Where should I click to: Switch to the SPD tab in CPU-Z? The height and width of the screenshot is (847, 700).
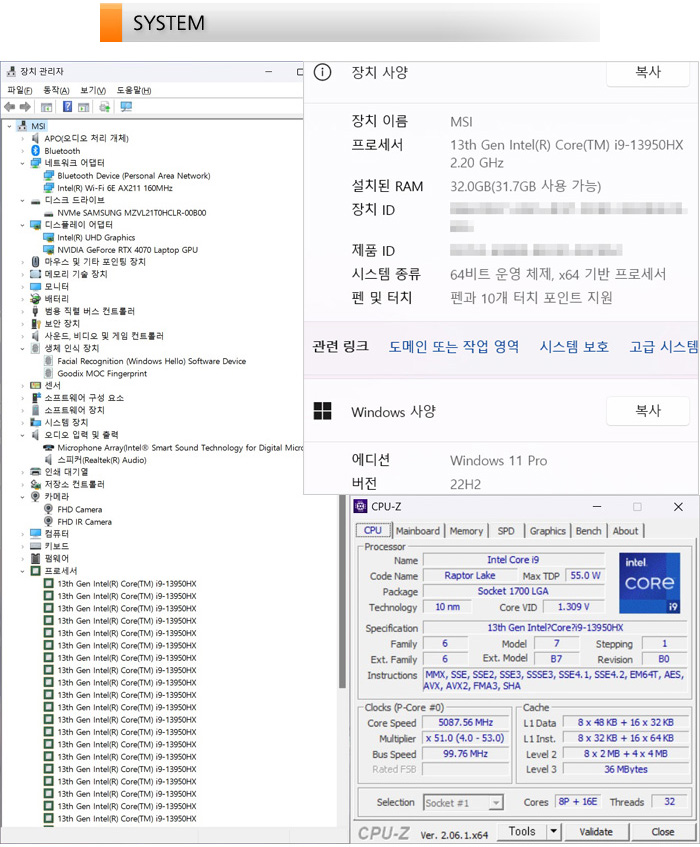click(x=506, y=531)
